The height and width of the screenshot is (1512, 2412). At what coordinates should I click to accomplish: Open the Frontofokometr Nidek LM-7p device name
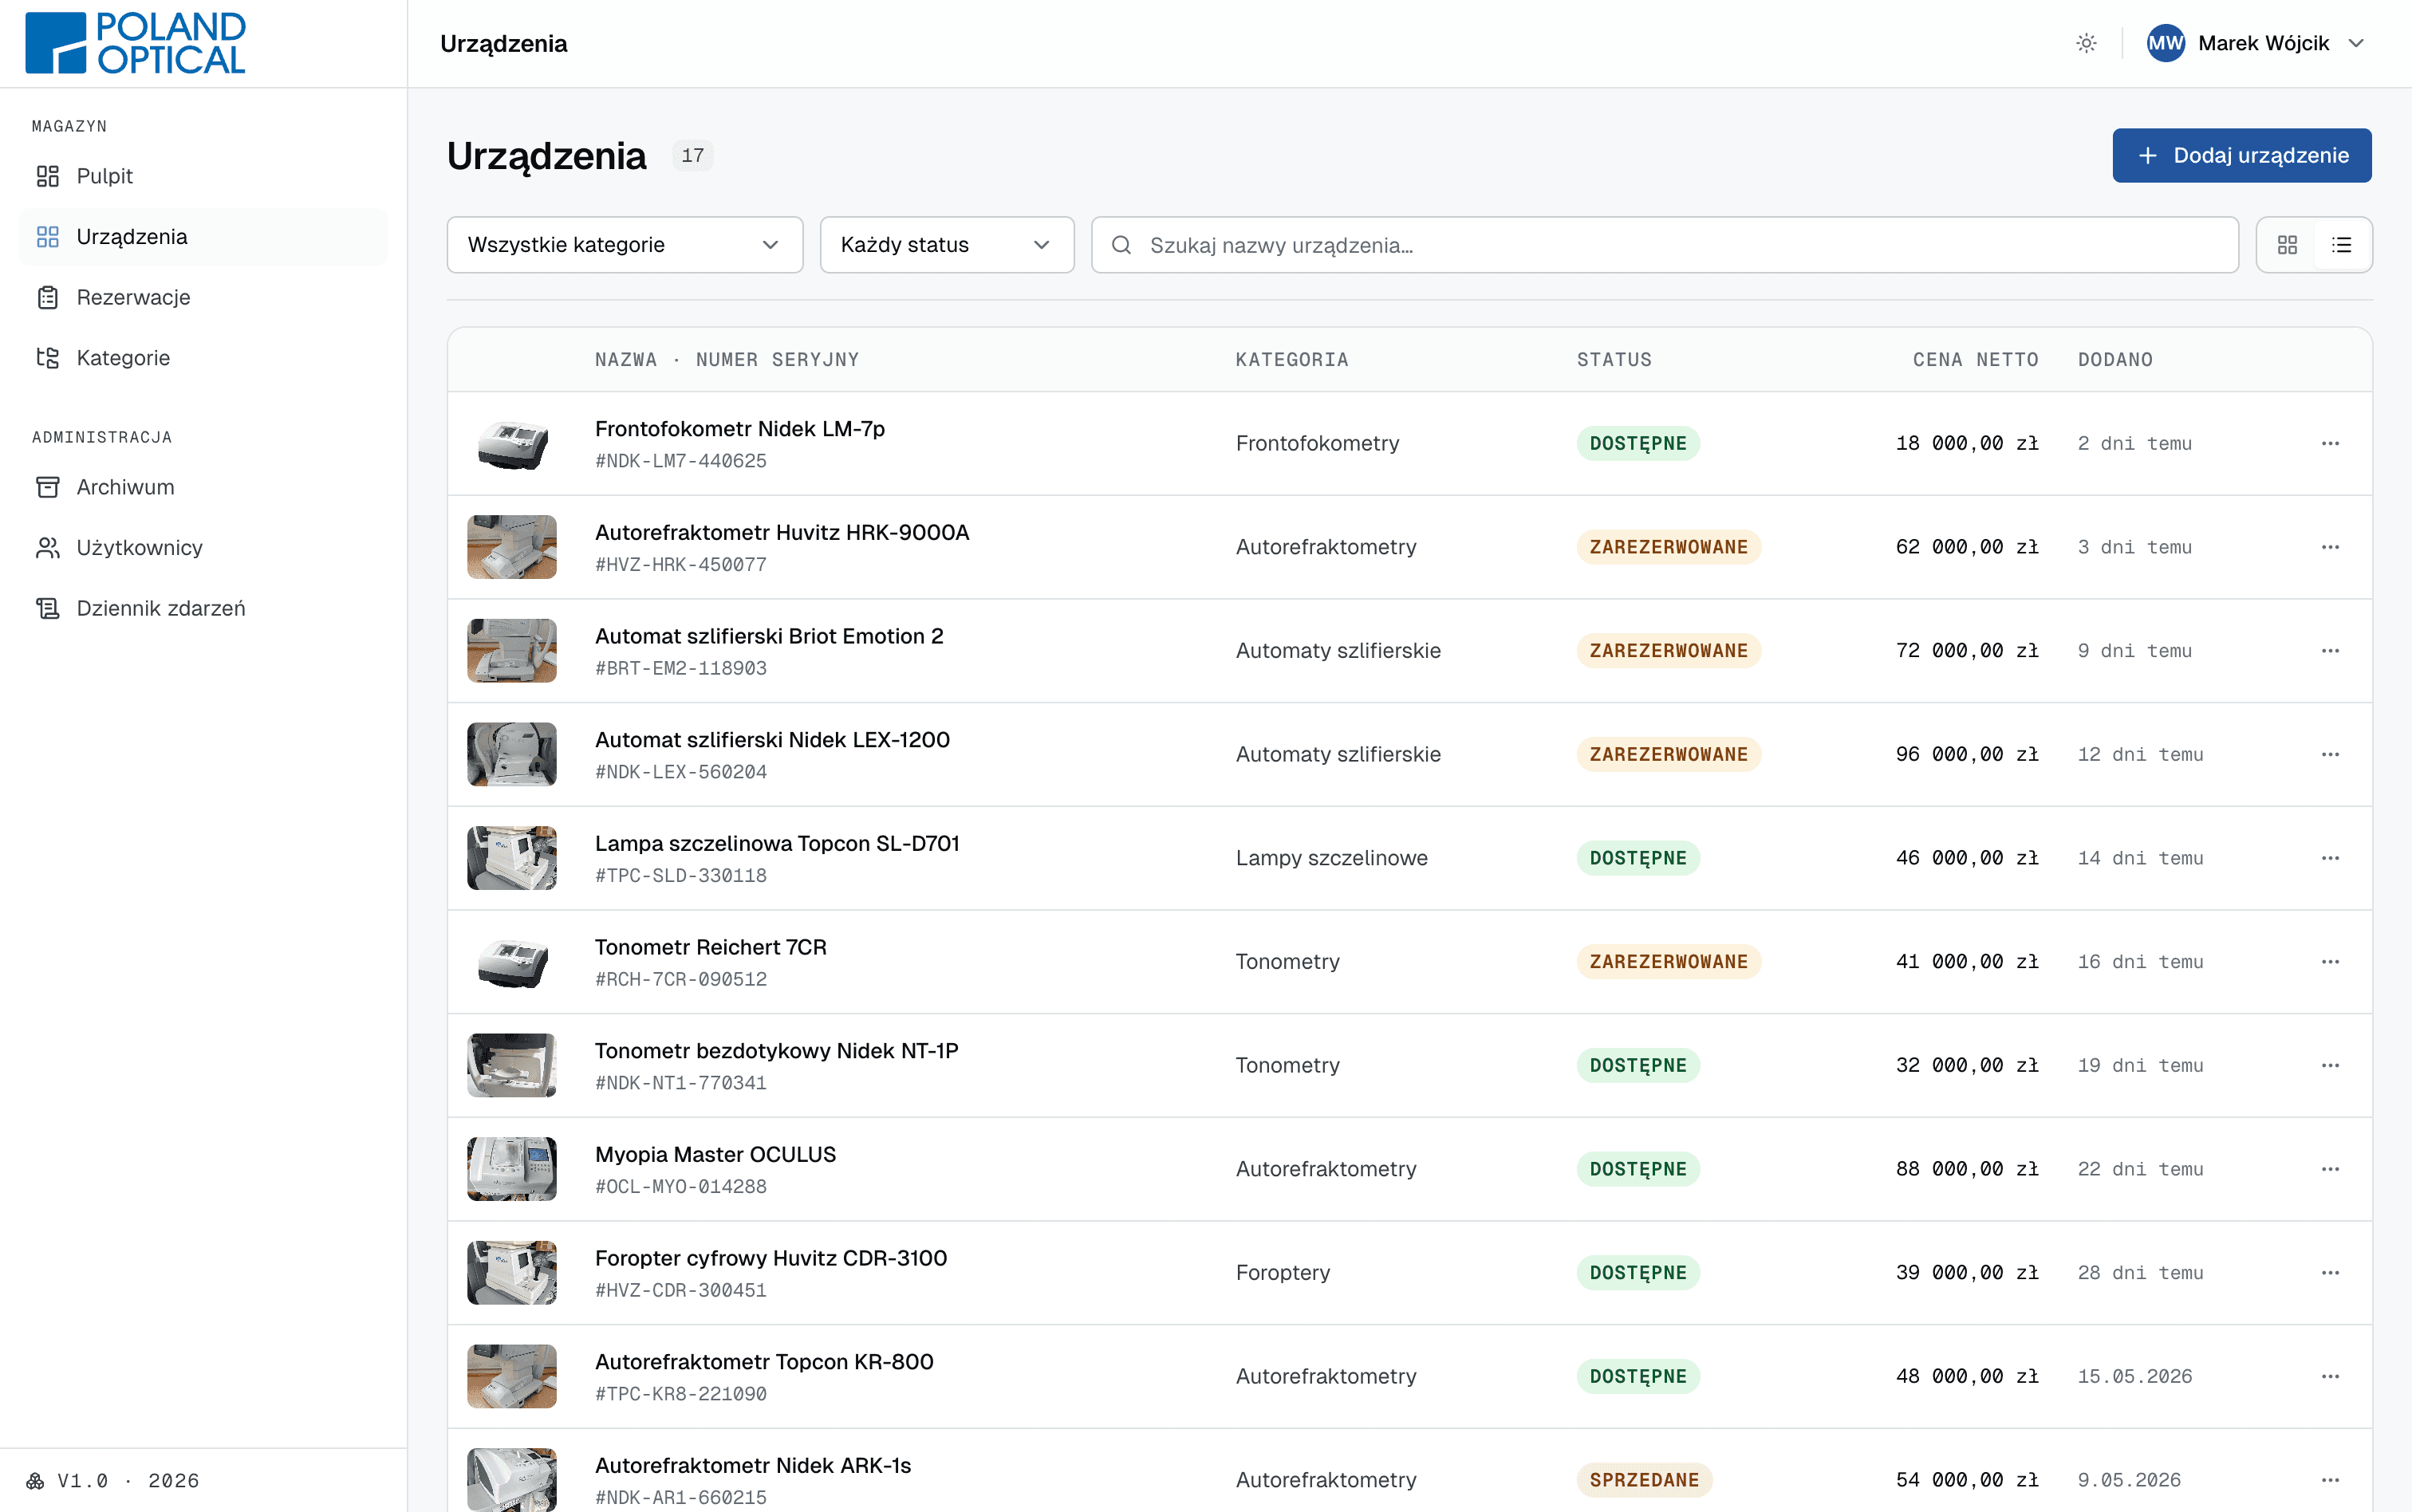(740, 429)
